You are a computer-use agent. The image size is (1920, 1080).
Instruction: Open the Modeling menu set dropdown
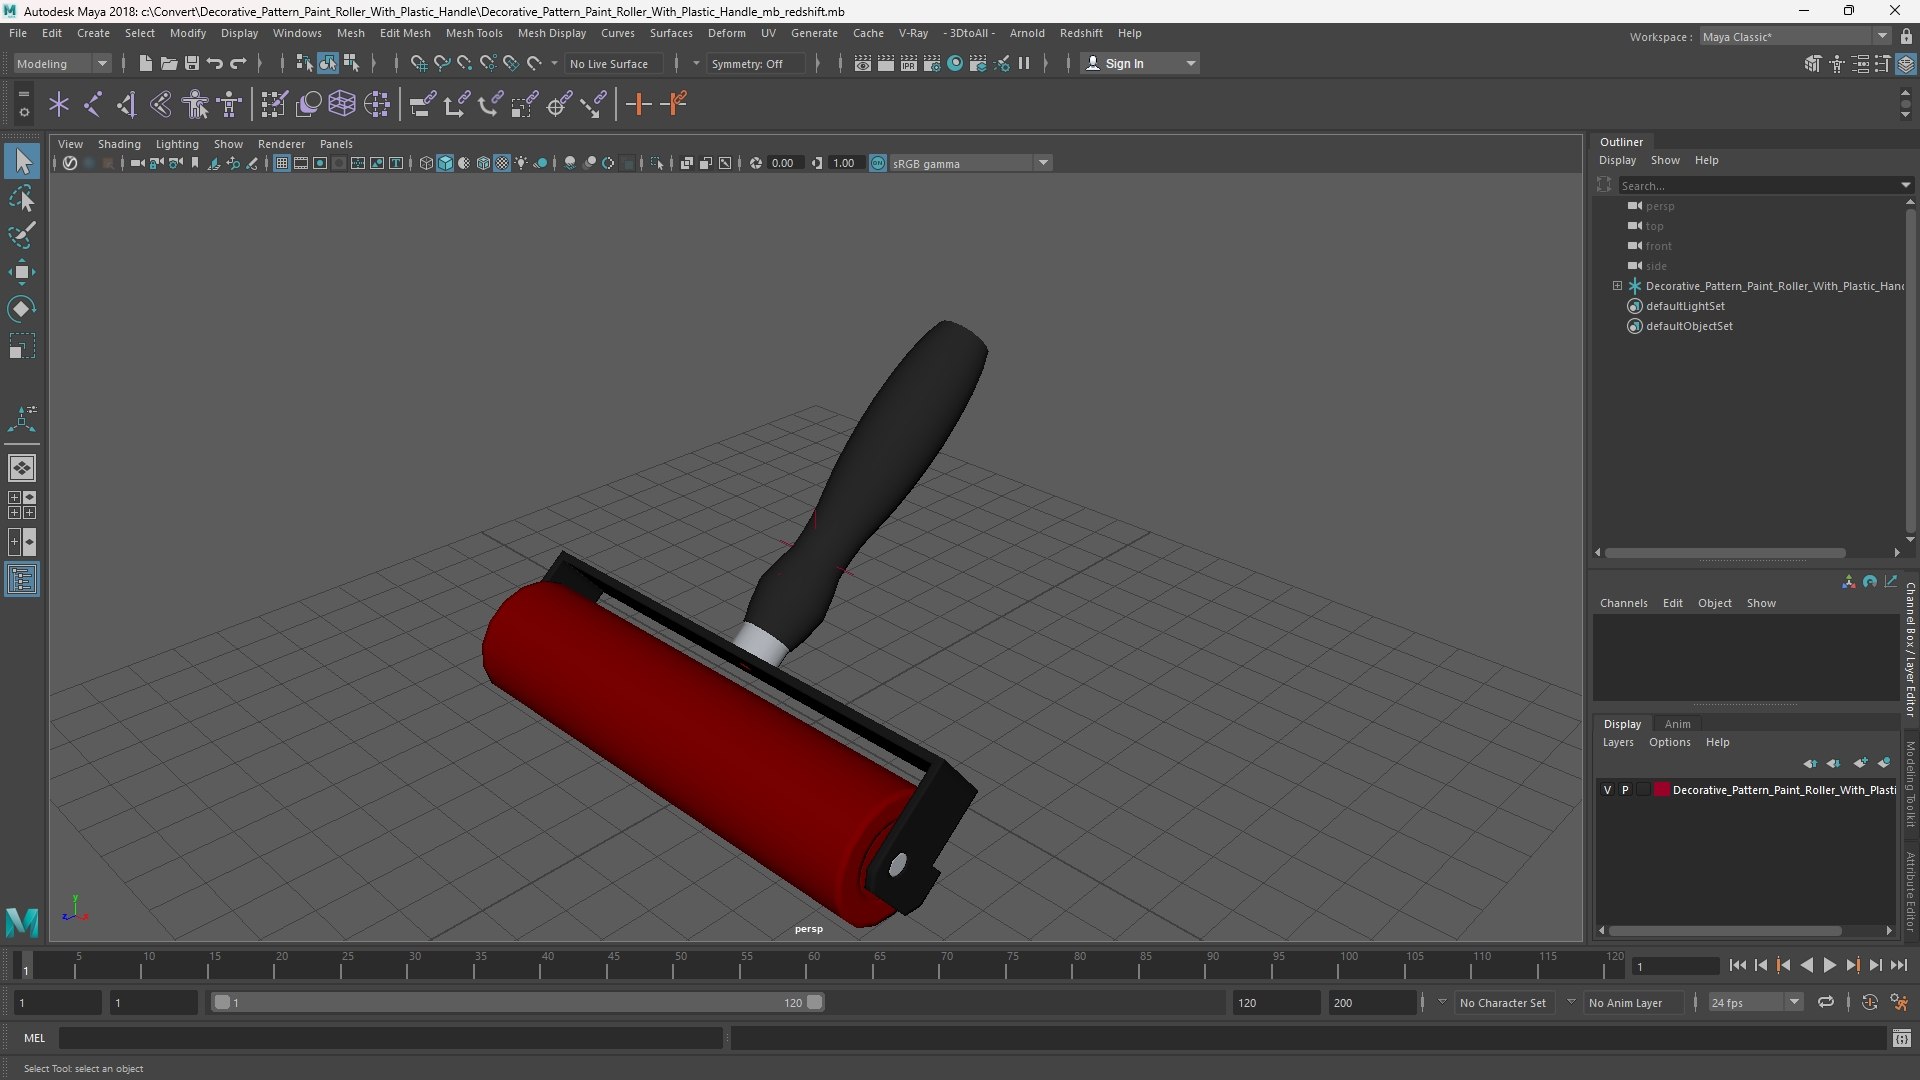[x=62, y=63]
